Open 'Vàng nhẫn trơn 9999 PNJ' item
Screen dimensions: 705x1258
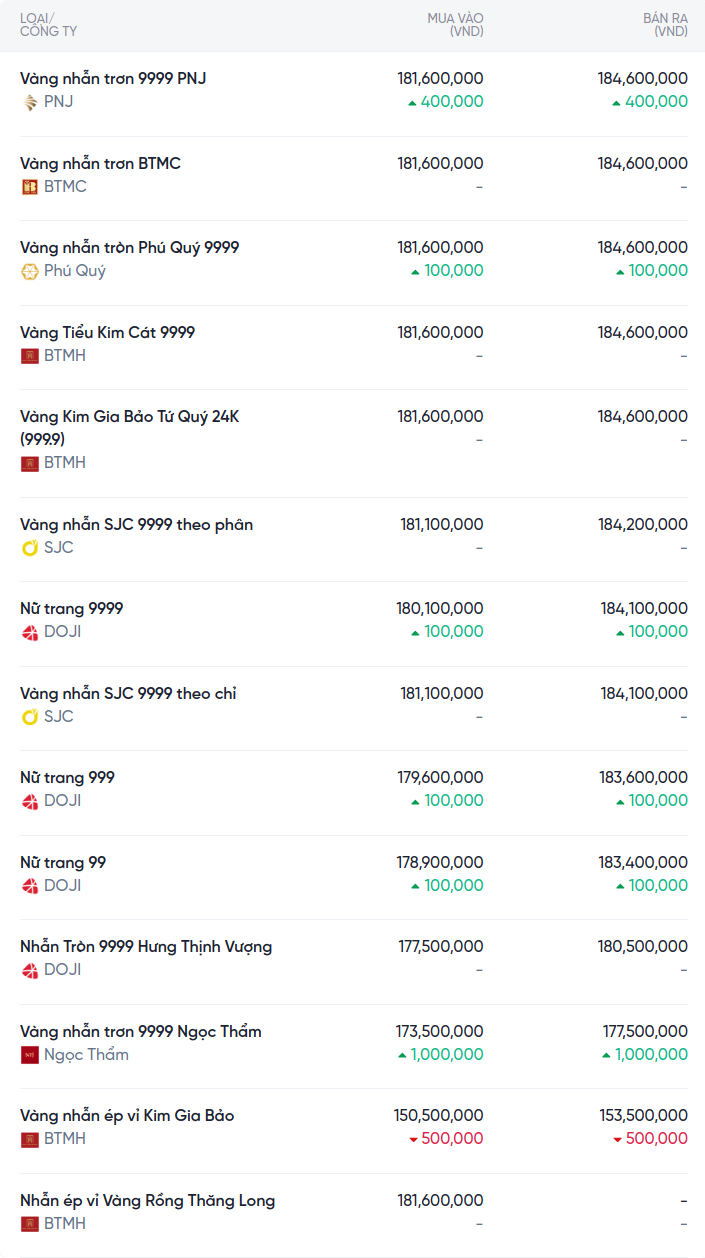(113, 79)
